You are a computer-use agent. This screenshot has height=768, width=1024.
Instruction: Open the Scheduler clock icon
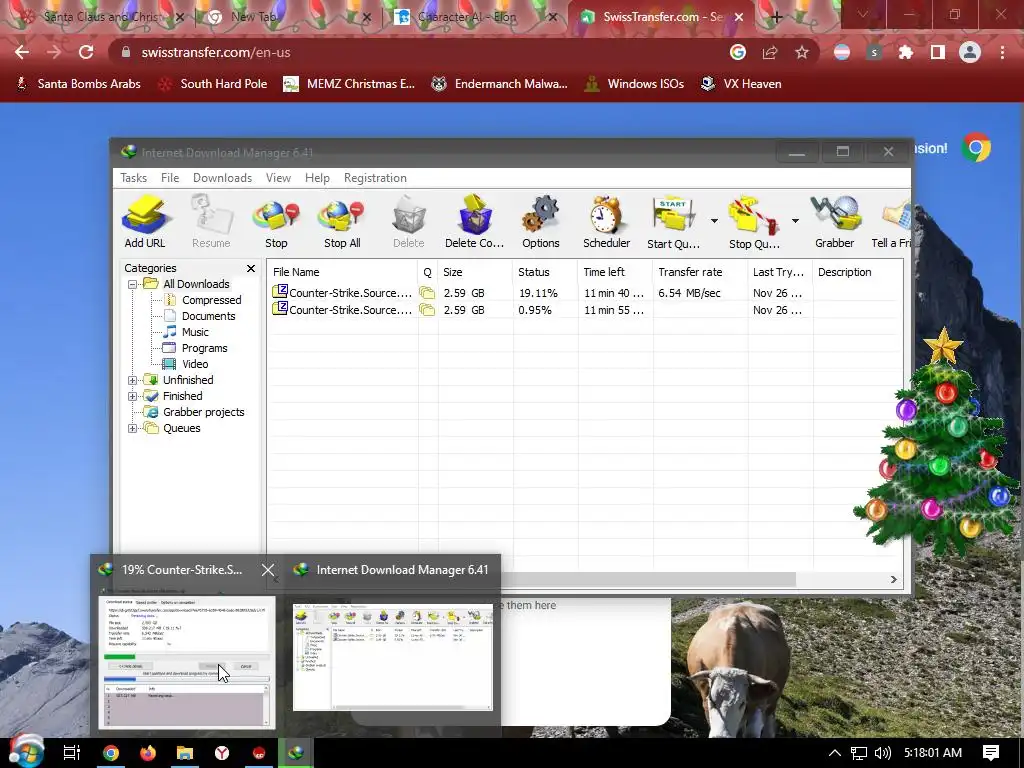(606, 222)
